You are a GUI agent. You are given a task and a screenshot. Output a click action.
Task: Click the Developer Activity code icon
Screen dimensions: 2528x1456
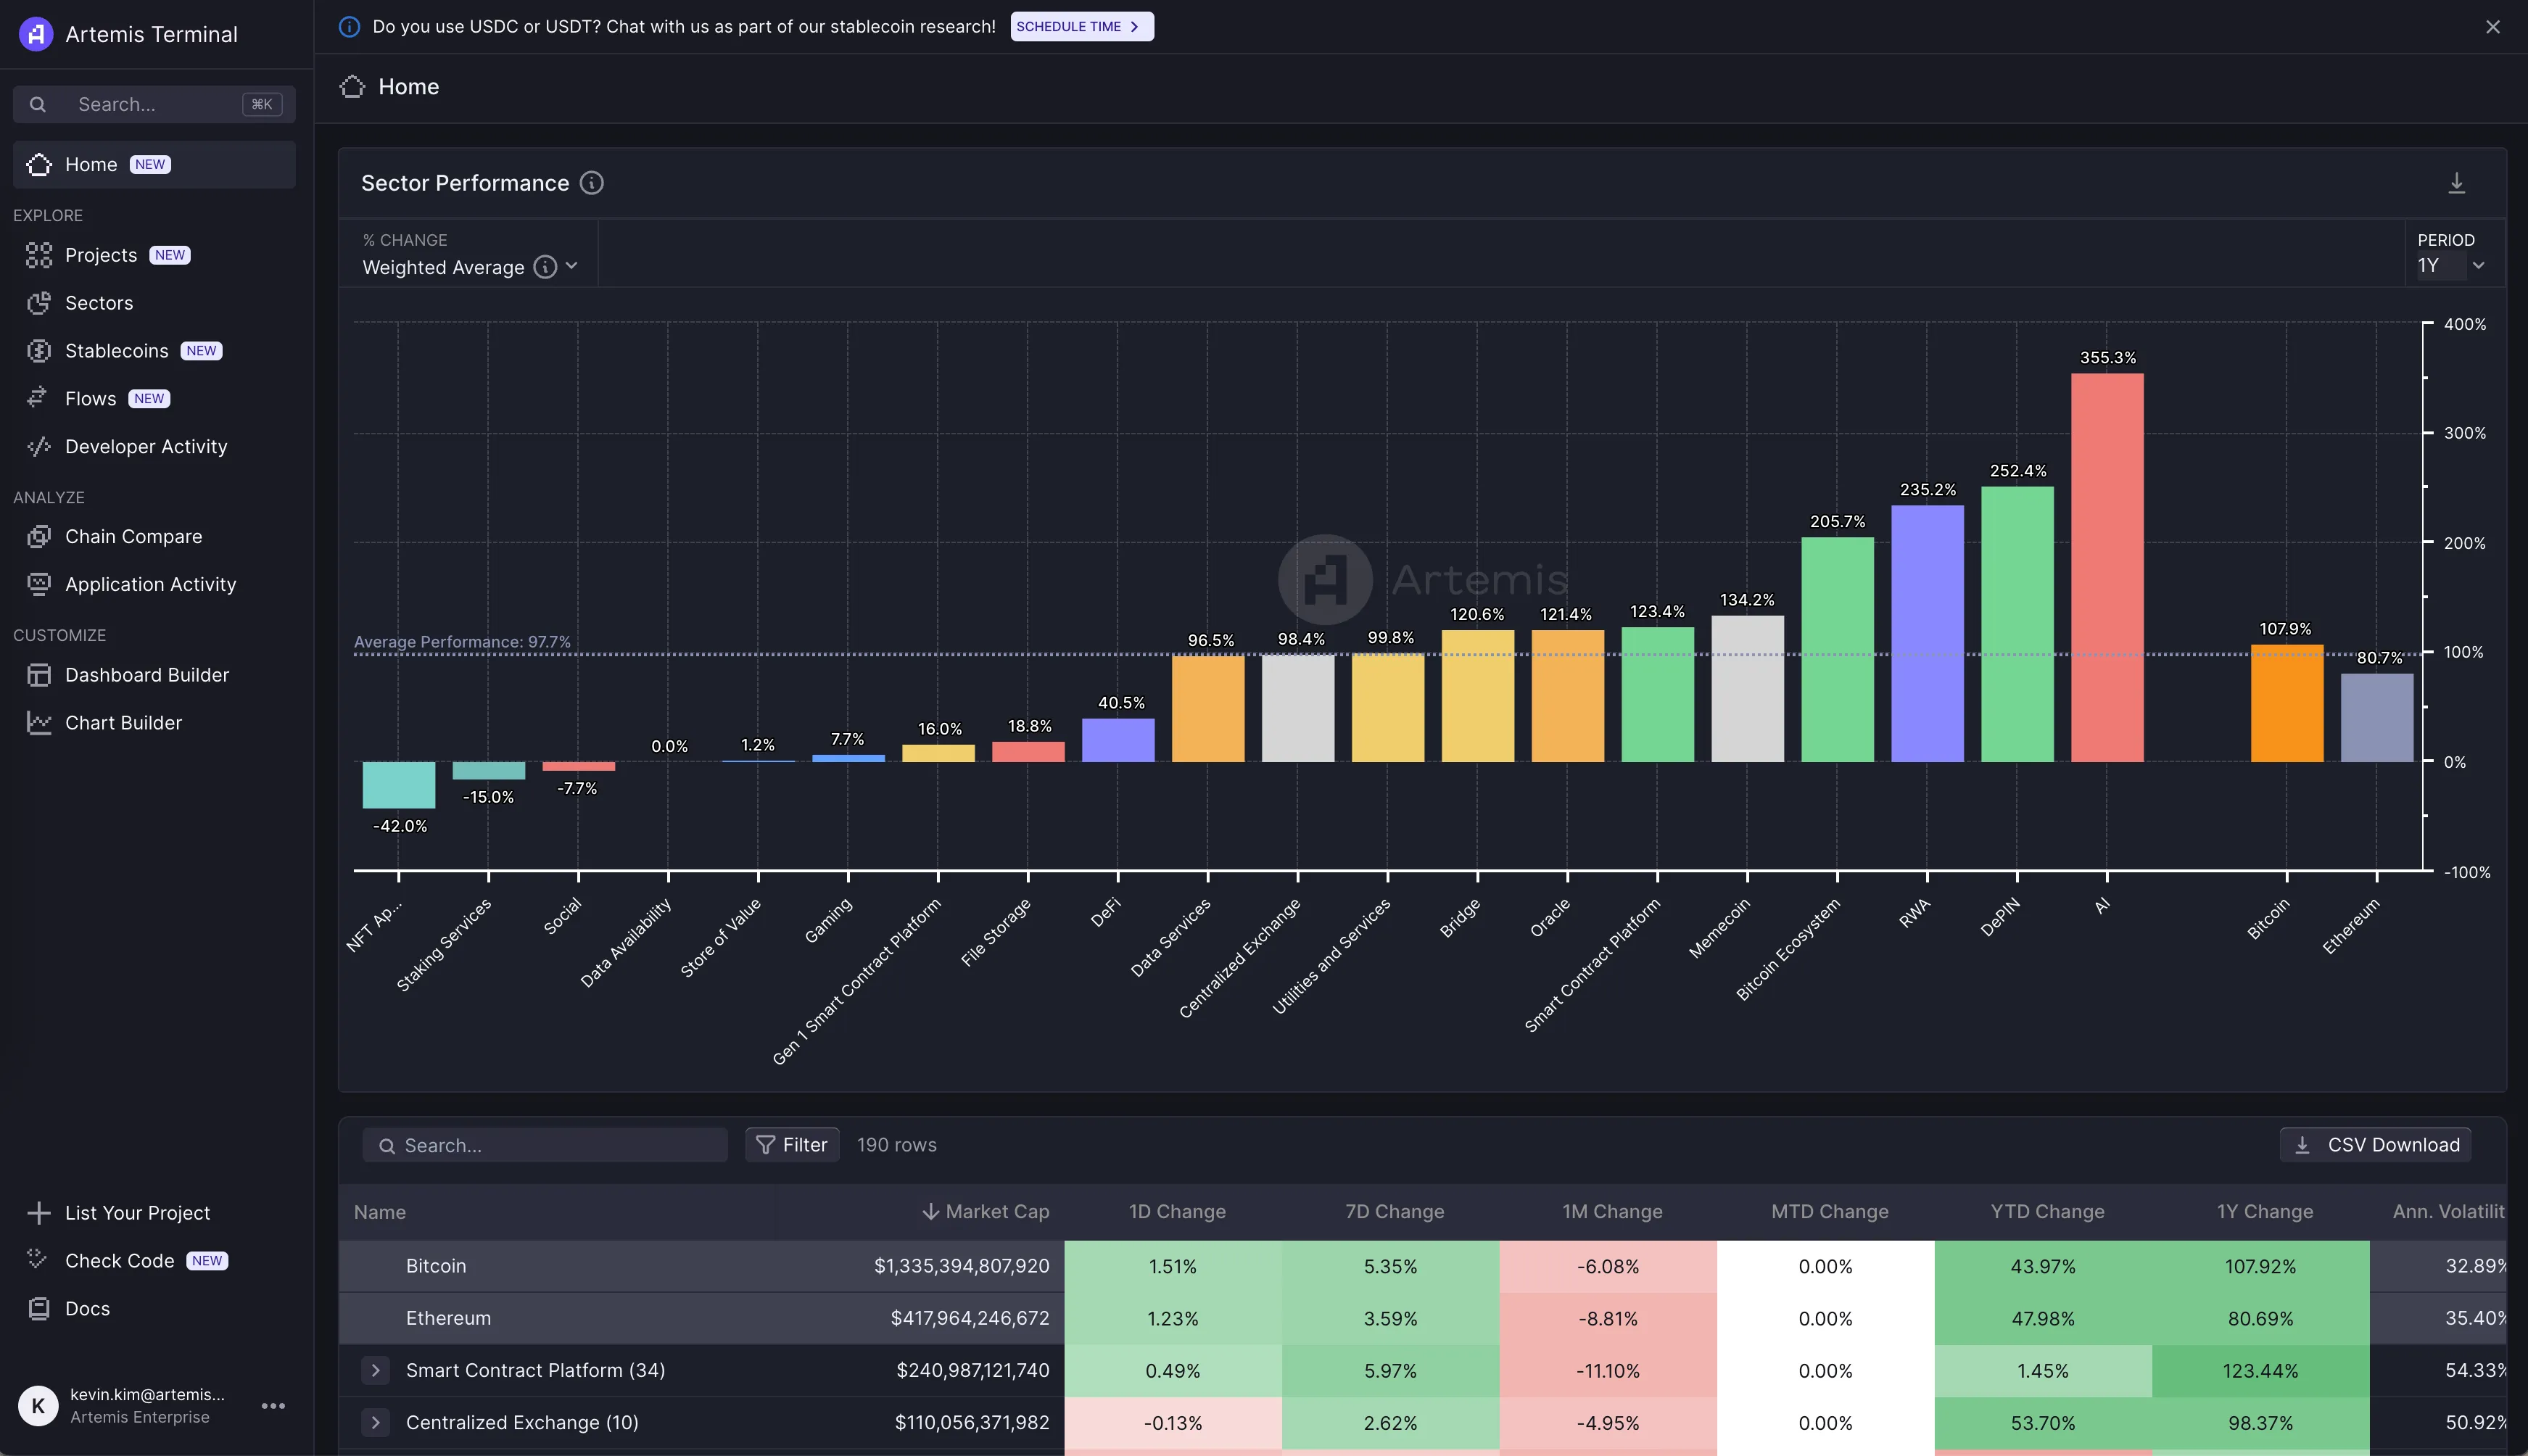click(x=39, y=446)
